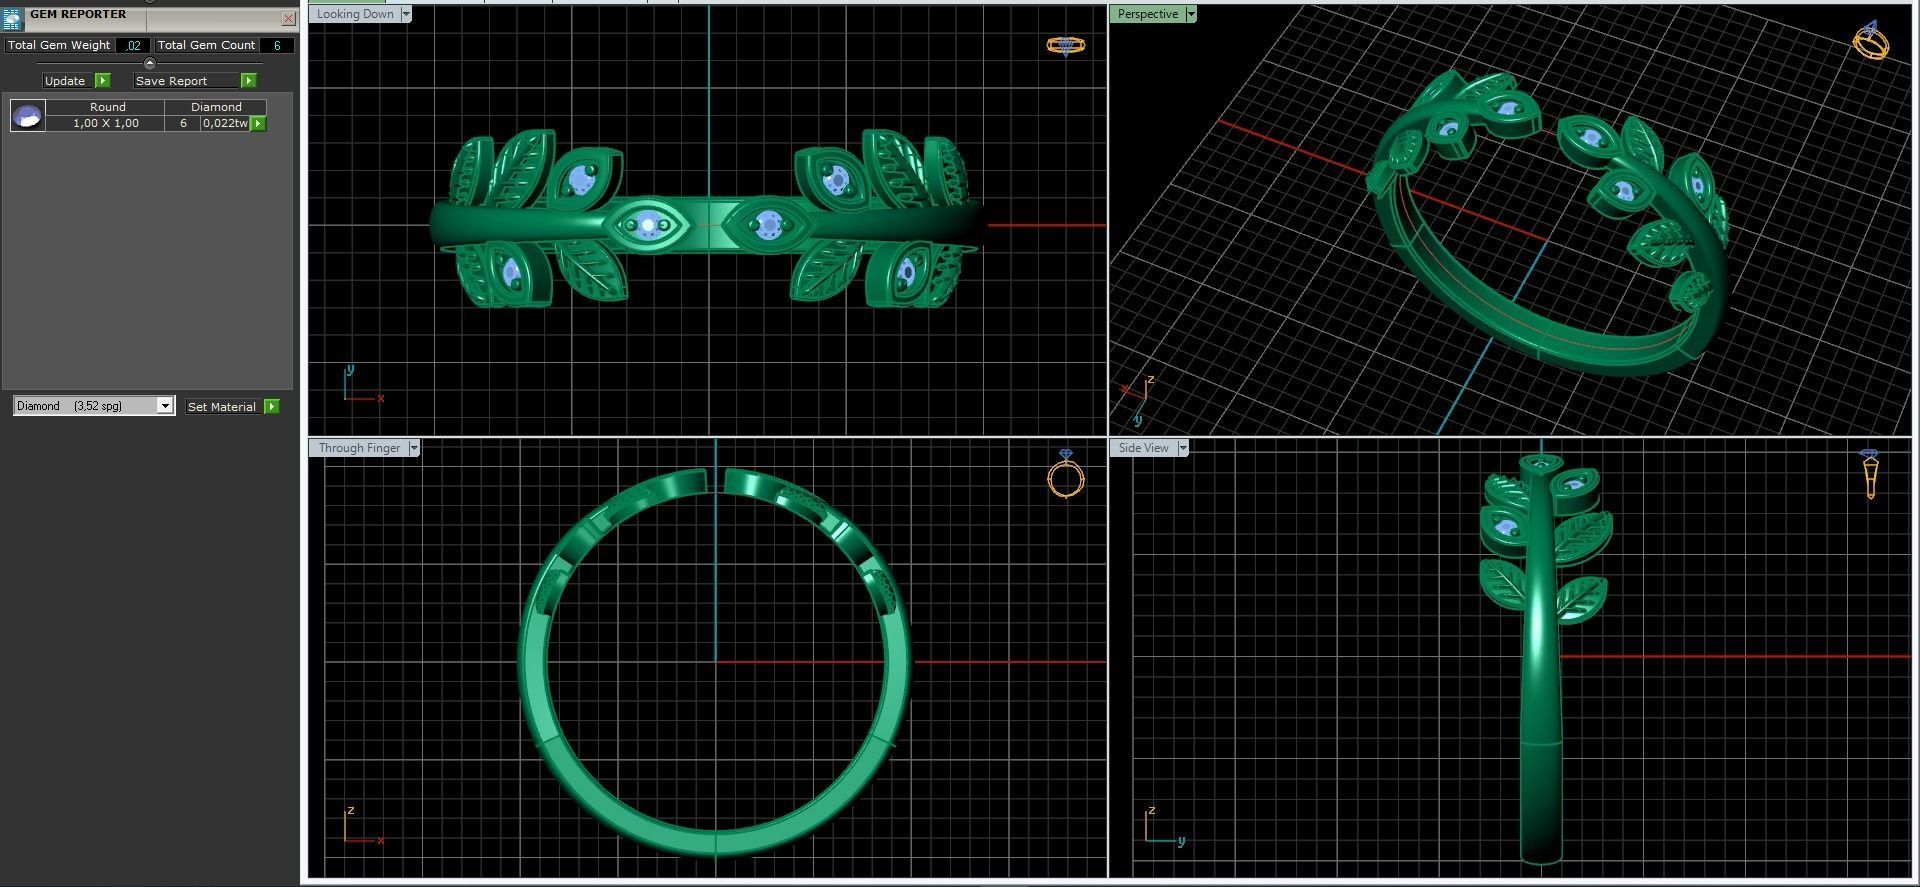
Task: Run the green arrow next to Set Material
Action: 271,406
